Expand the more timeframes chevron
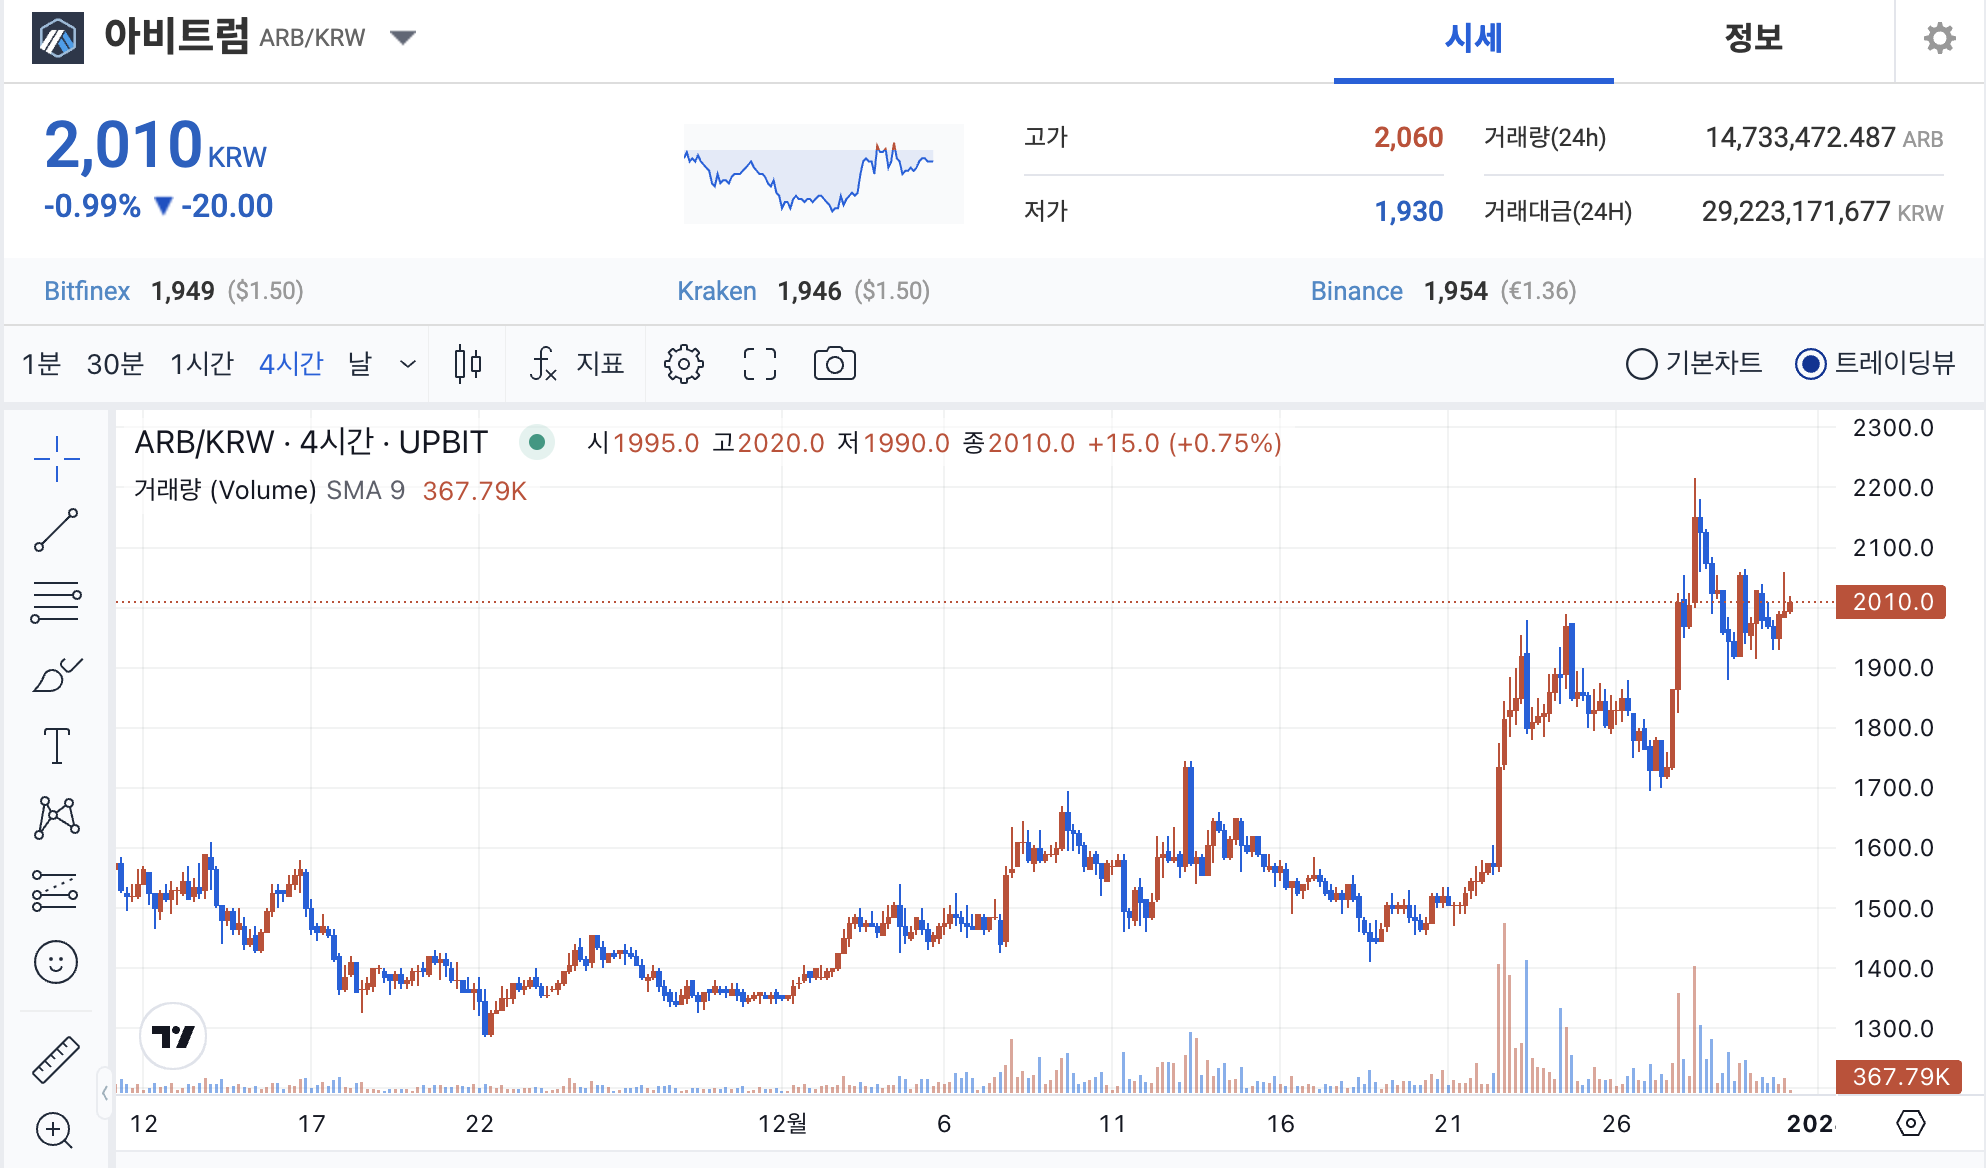Screen dimensions: 1986x1168 (407, 364)
